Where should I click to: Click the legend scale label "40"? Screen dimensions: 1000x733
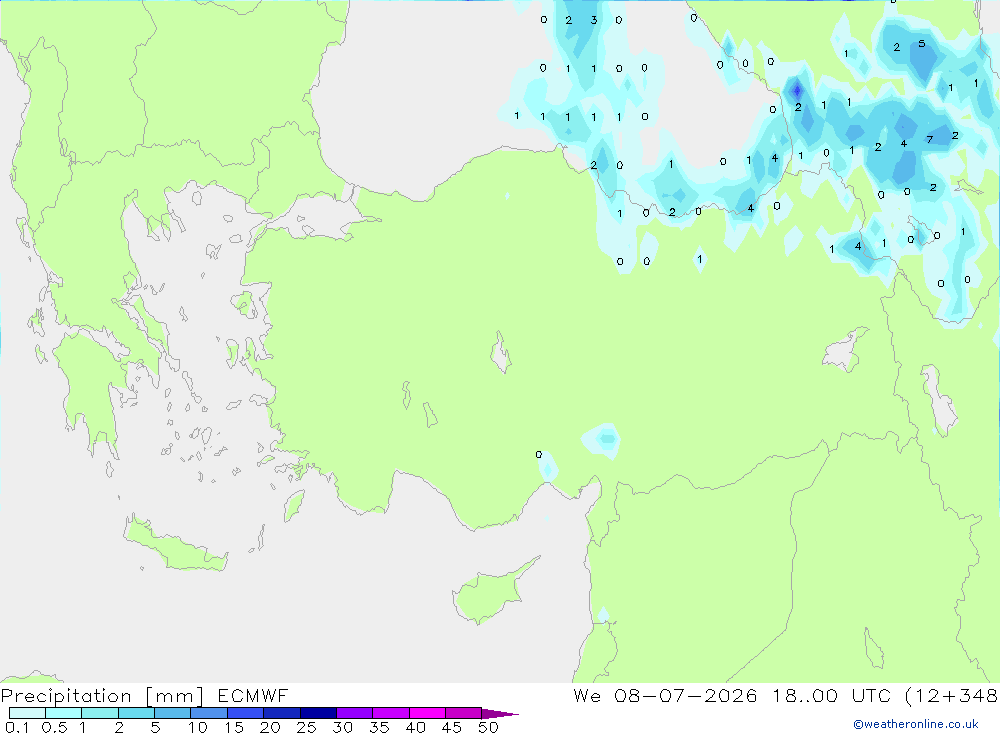click(415, 727)
